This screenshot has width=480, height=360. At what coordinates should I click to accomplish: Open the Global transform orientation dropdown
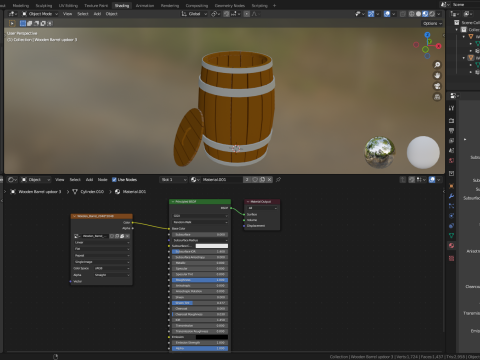pyautogui.click(x=194, y=14)
